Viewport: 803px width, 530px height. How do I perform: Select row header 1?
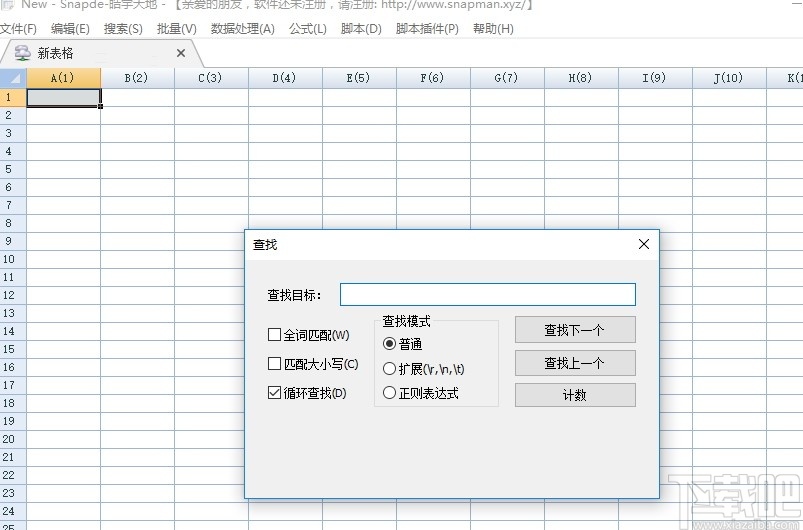click(x=13, y=97)
